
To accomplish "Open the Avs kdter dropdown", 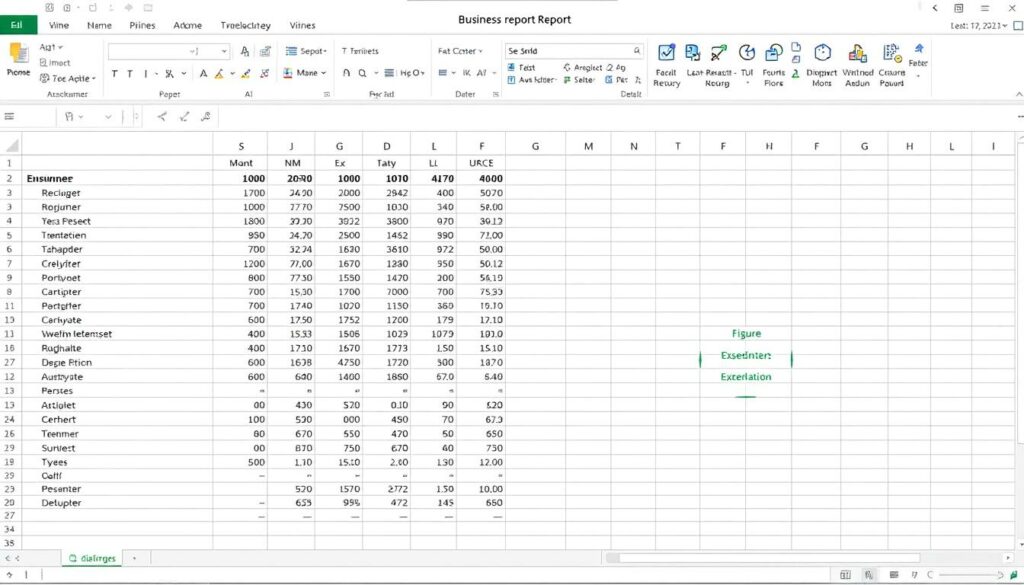I will click(532, 80).
